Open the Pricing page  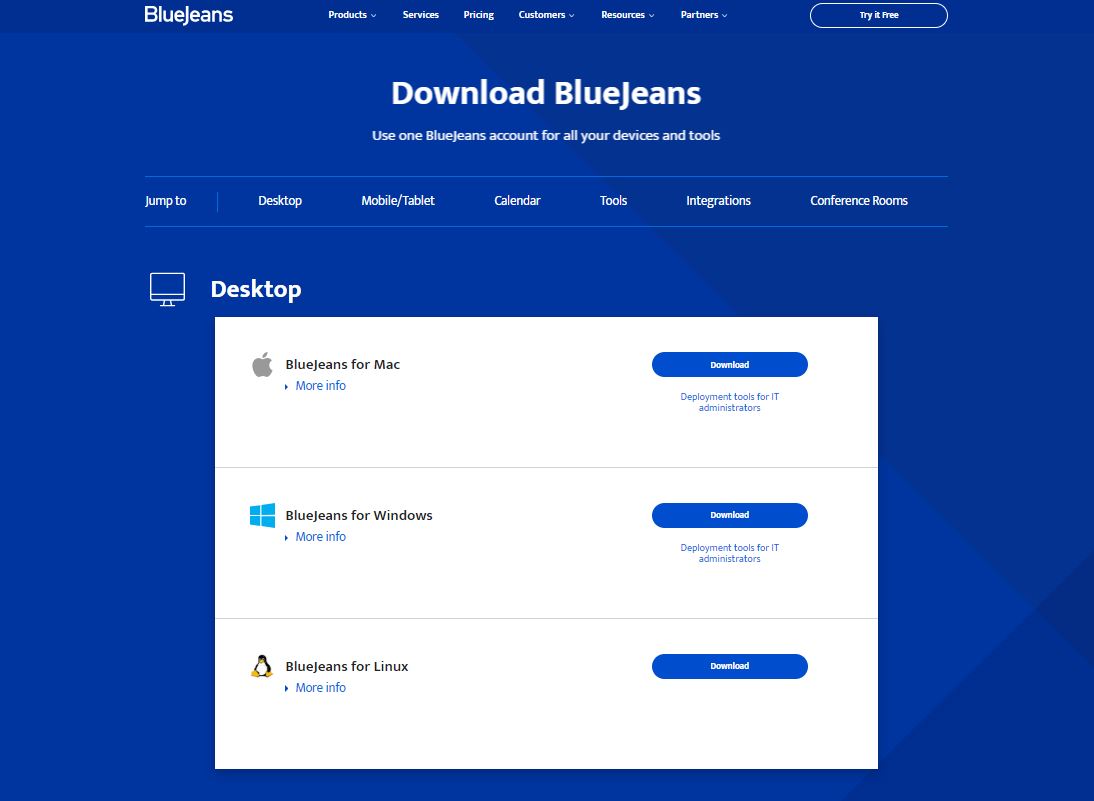pos(479,15)
